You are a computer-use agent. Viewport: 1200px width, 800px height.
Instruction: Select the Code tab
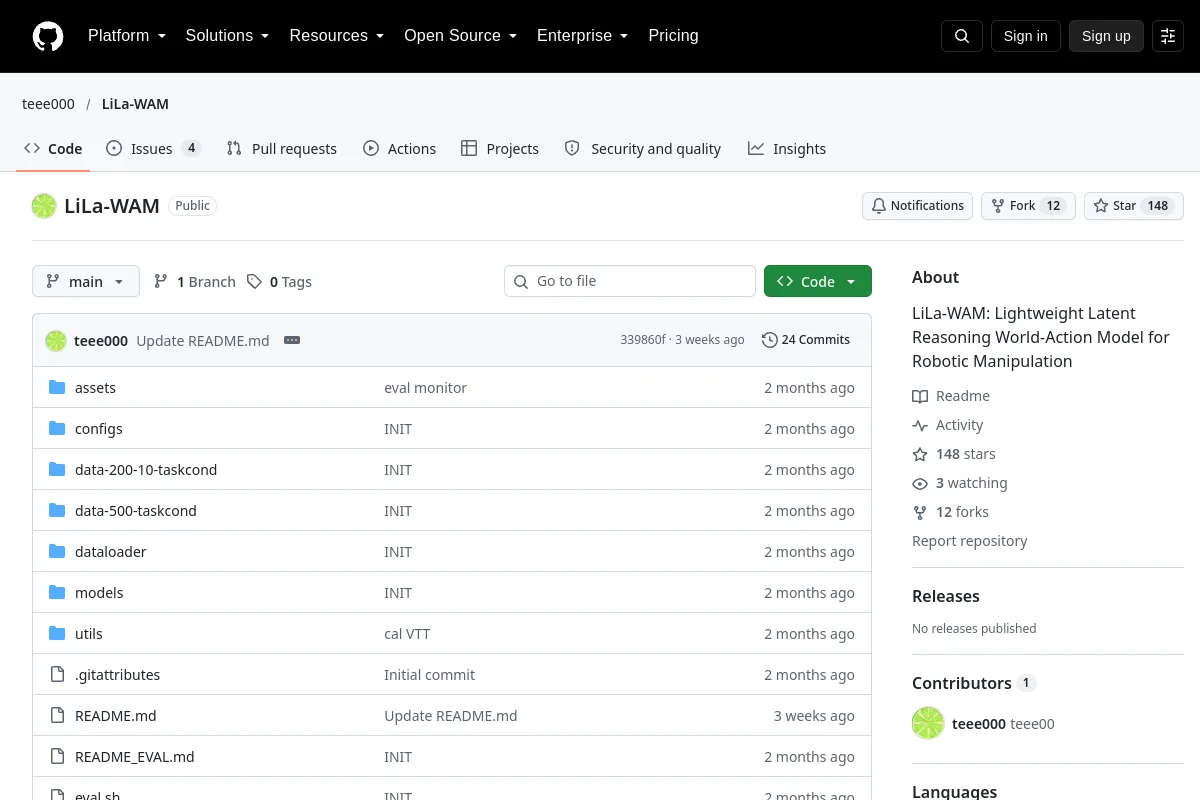tap(54, 149)
